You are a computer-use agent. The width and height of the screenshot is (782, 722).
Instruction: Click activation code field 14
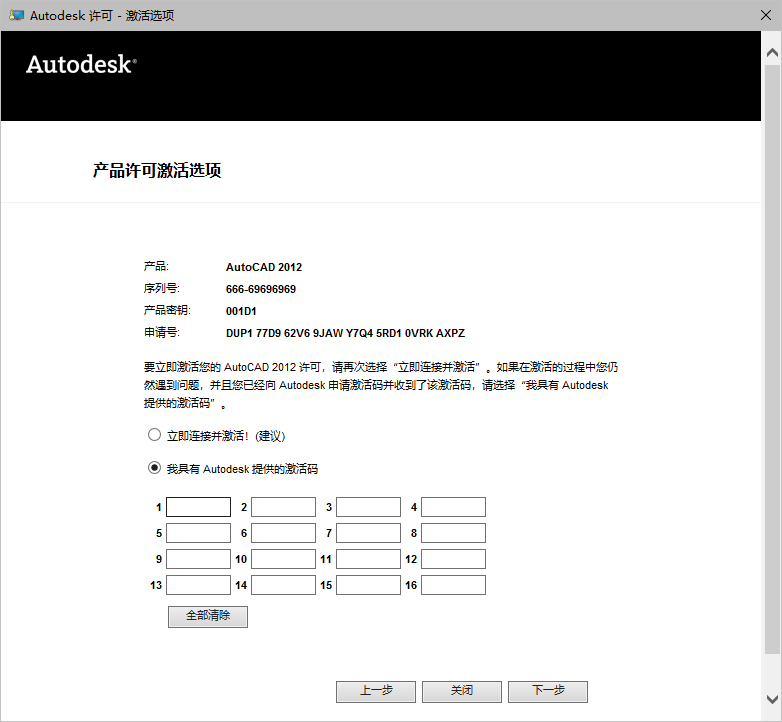coord(283,585)
